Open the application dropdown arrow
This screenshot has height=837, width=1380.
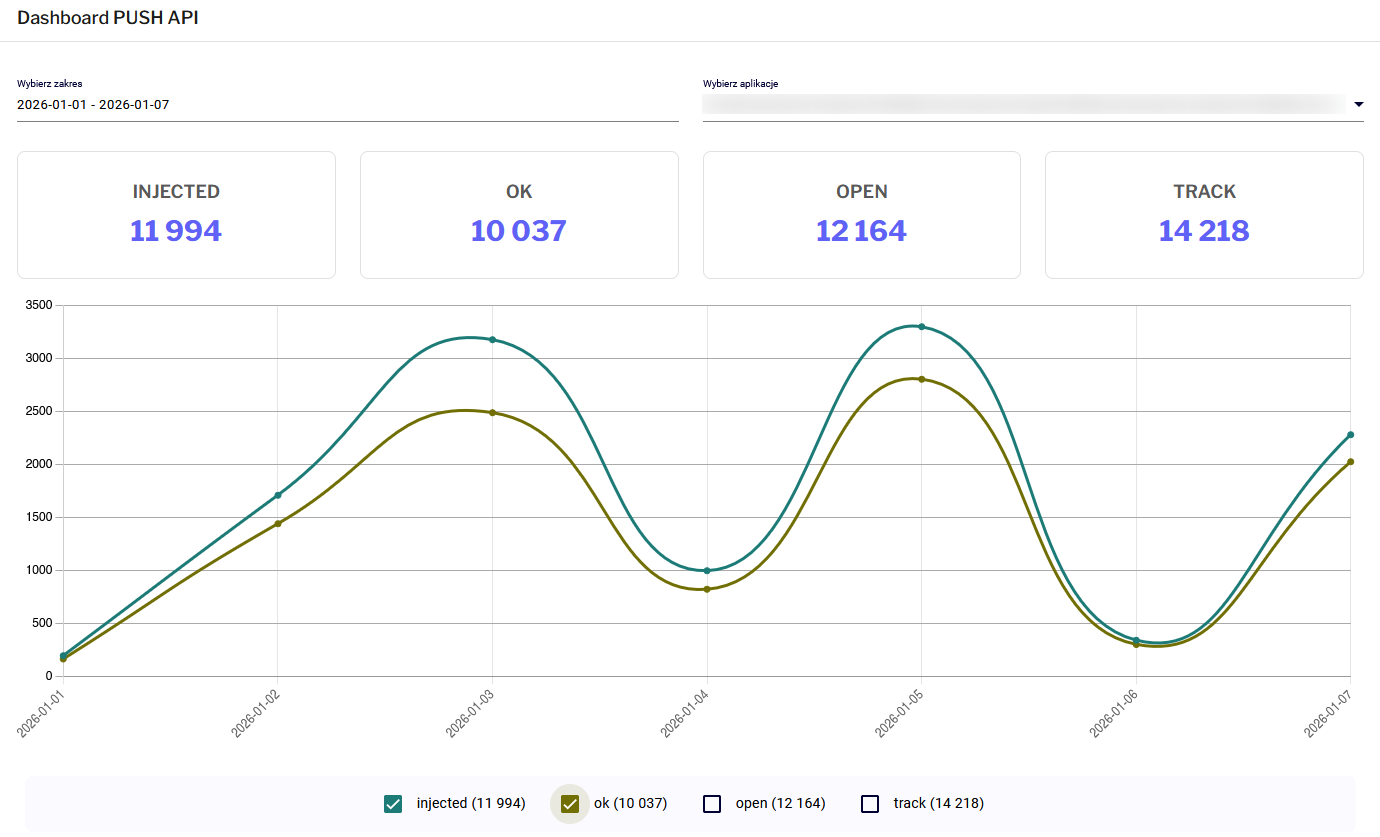click(x=1358, y=104)
